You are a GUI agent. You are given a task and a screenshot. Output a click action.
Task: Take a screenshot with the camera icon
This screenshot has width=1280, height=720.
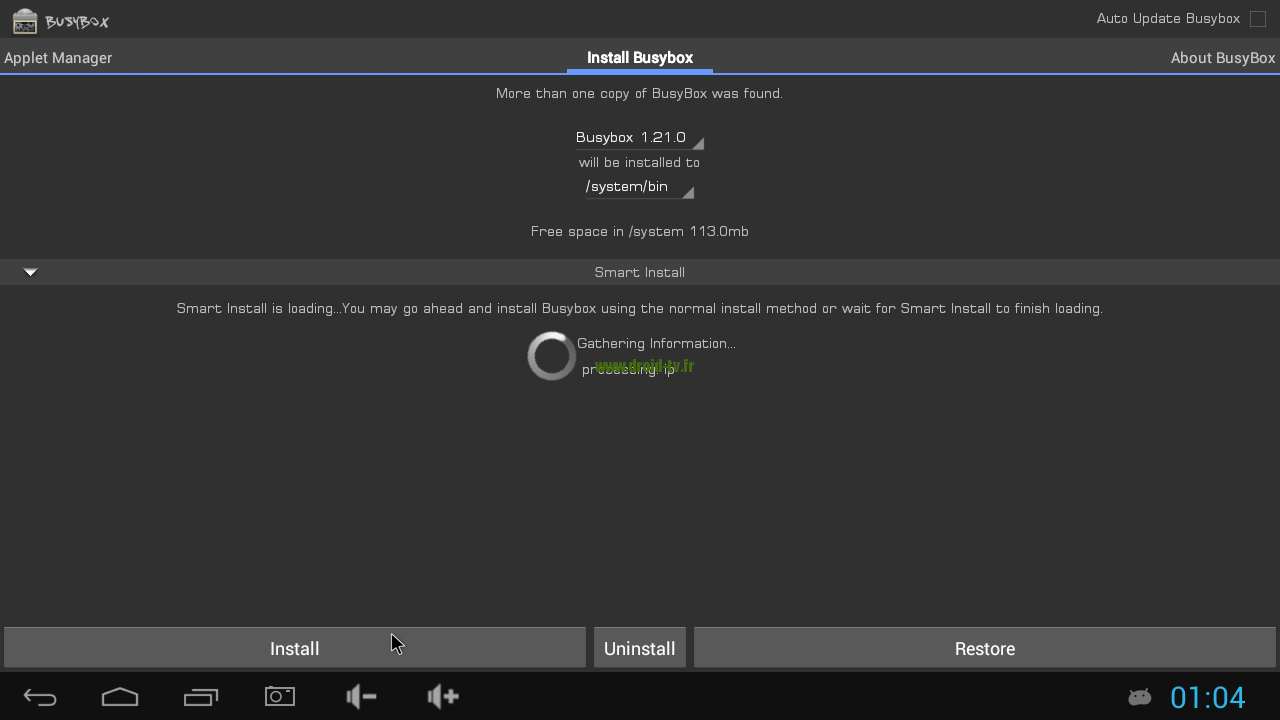[x=280, y=696]
